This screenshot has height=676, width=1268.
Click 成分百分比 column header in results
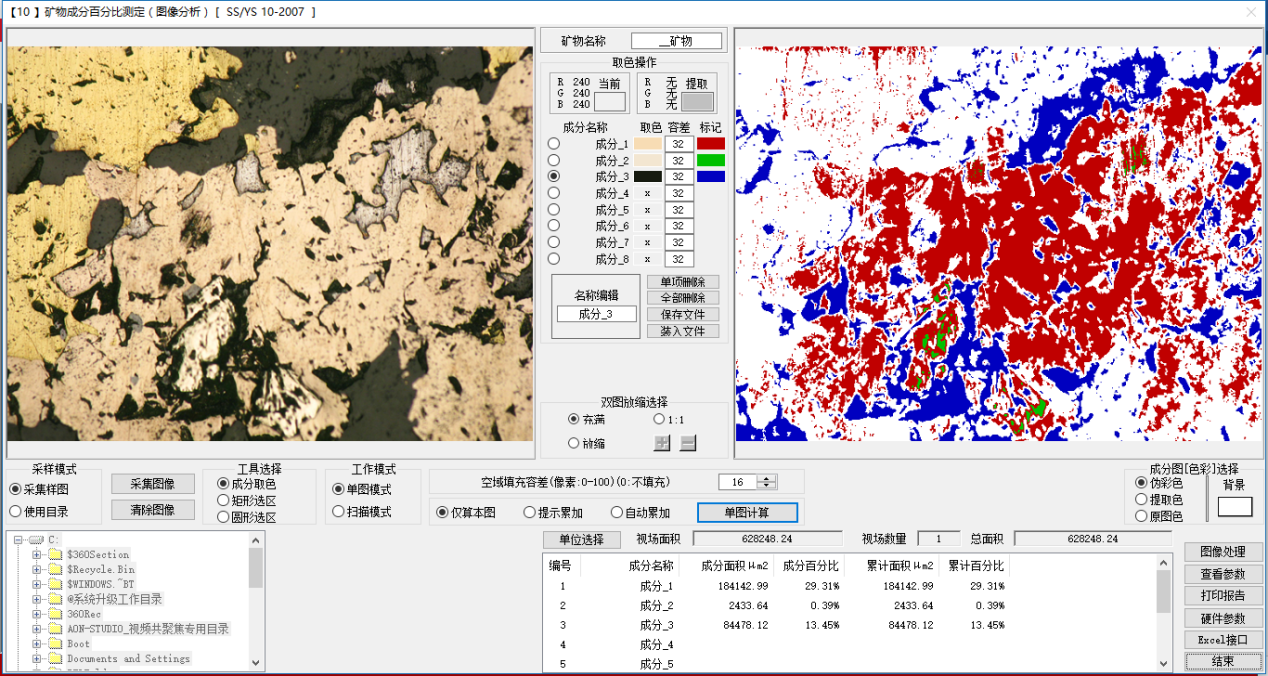click(809, 566)
